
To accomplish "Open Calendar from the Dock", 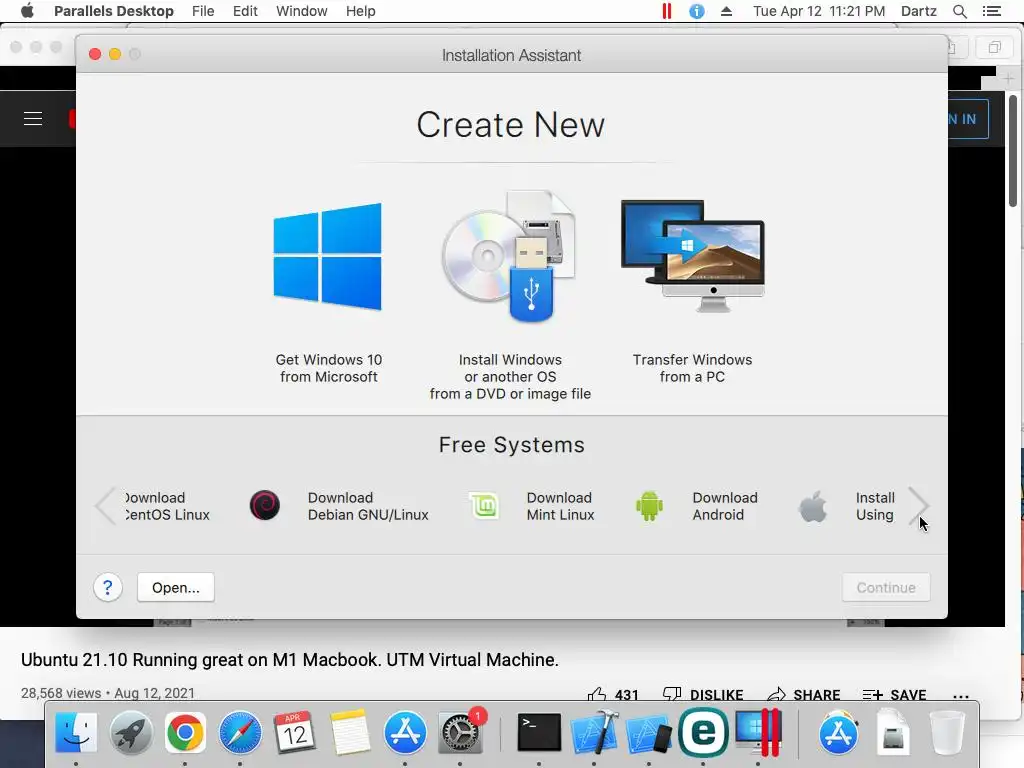I will [x=295, y=732].
